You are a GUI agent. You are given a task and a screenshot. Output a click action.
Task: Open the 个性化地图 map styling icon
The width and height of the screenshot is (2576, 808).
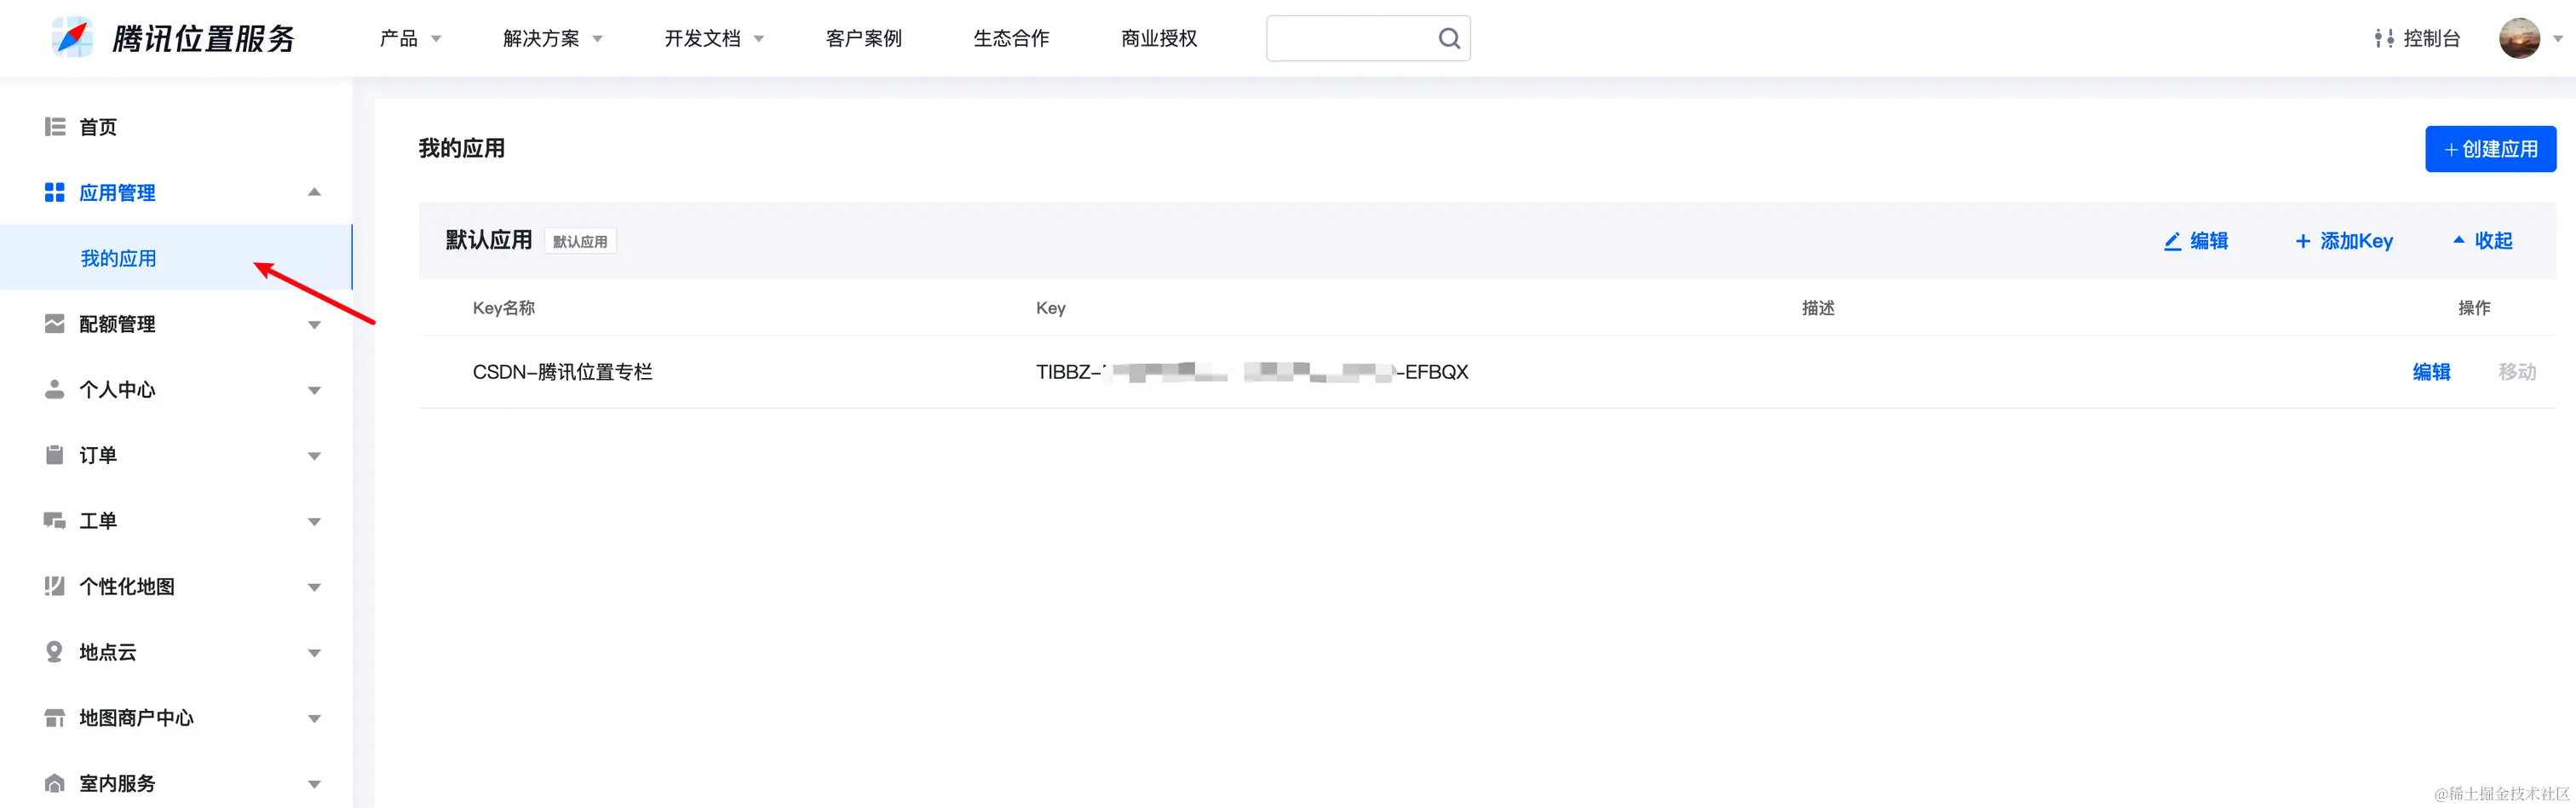point(54,586)
